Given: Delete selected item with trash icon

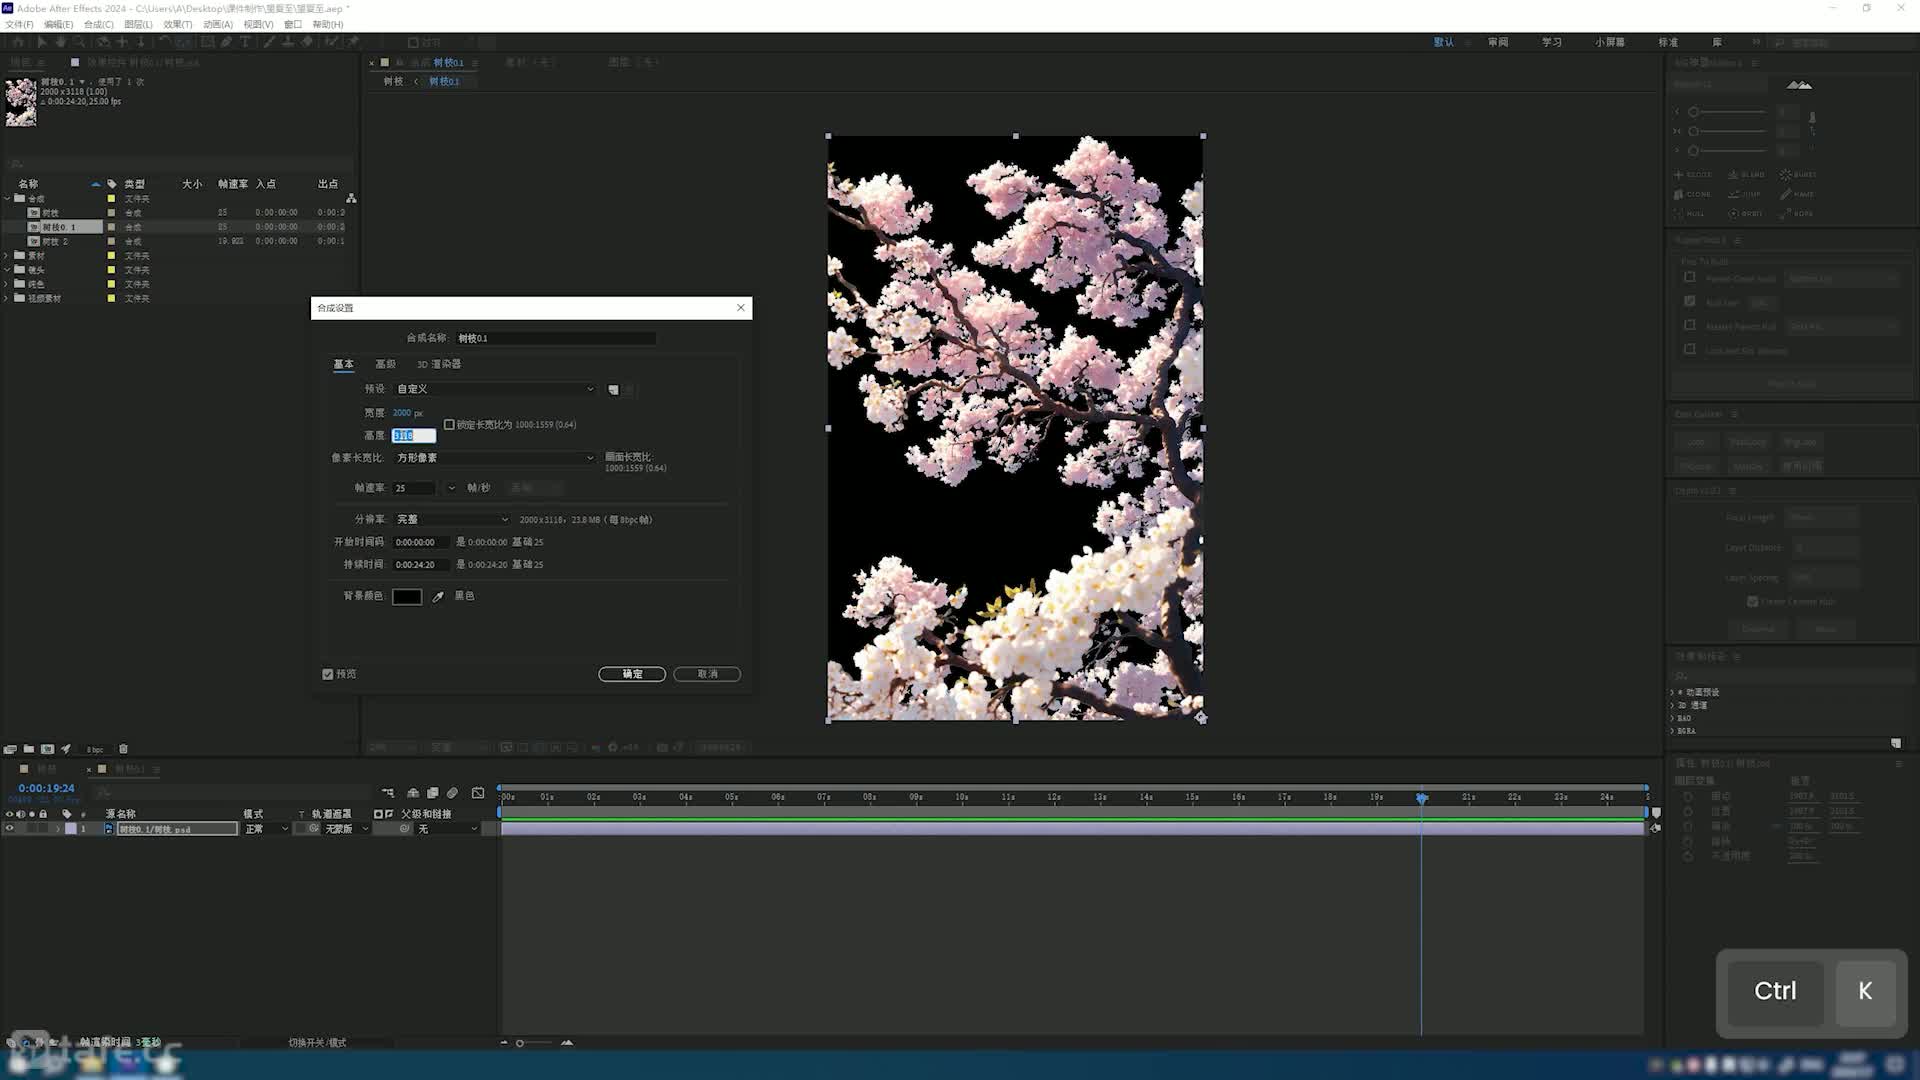Looking at the screenshot, I should (x=123, y=749).
